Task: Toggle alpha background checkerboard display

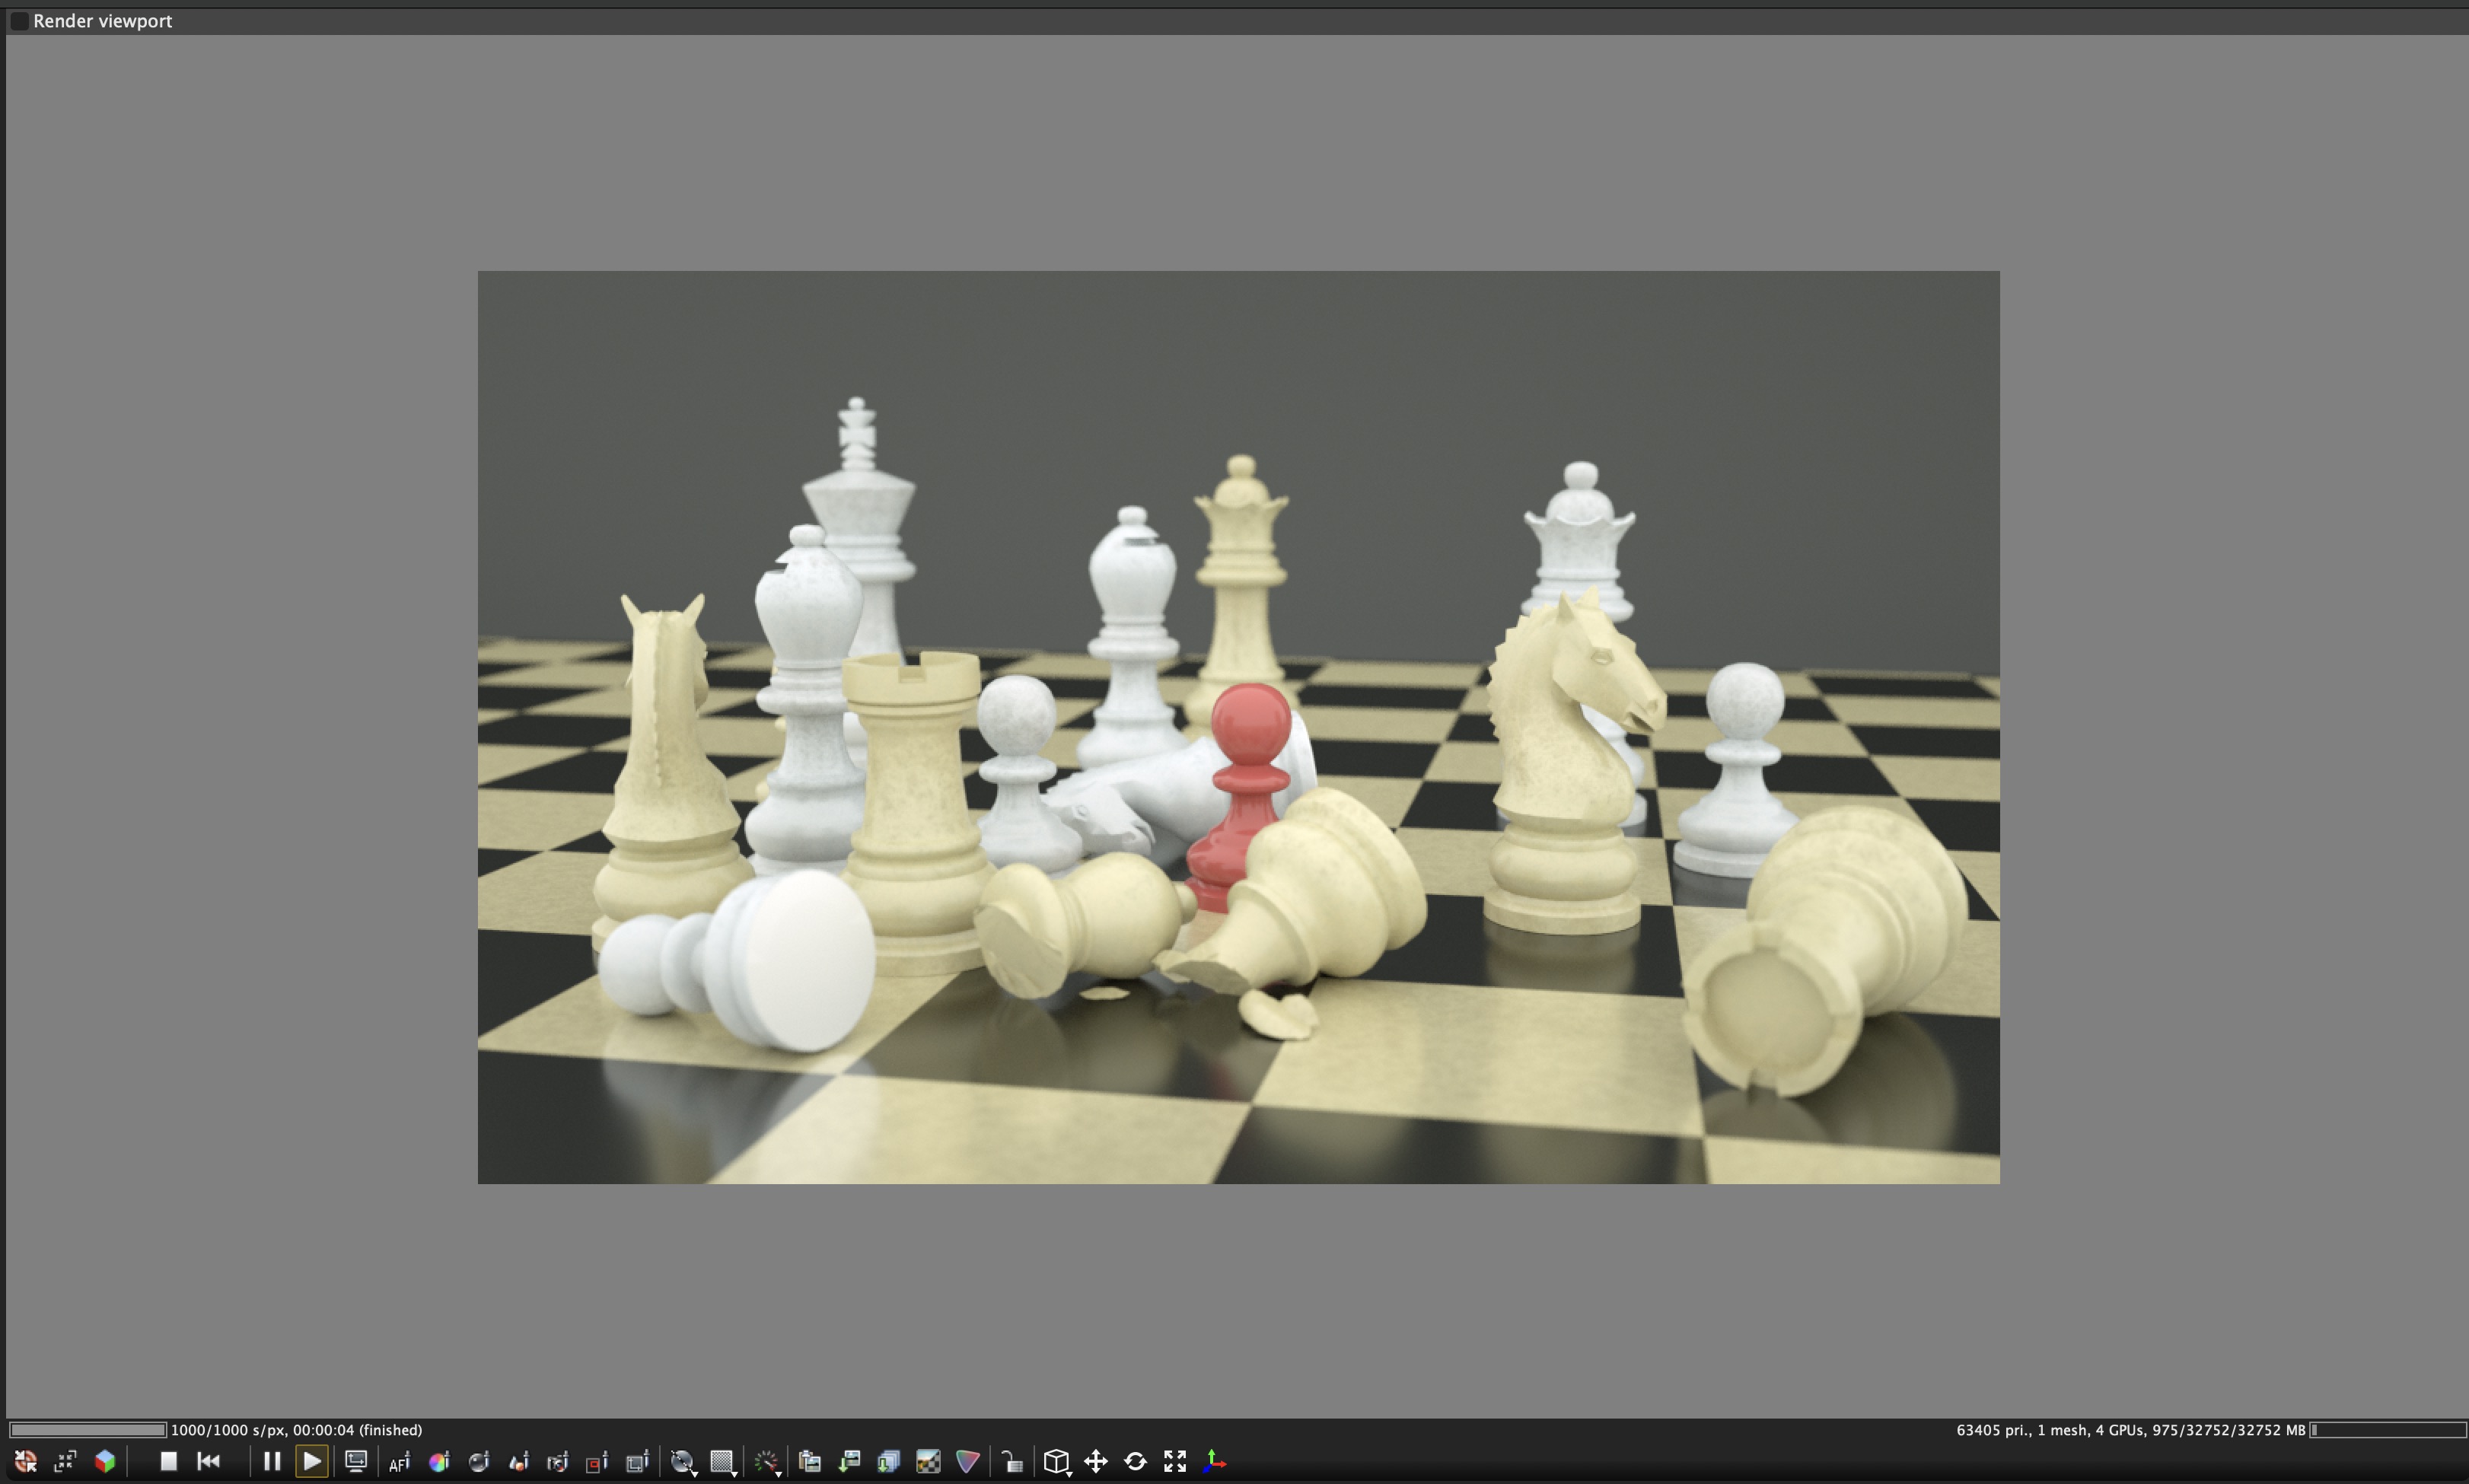Action: [928, 1462]
